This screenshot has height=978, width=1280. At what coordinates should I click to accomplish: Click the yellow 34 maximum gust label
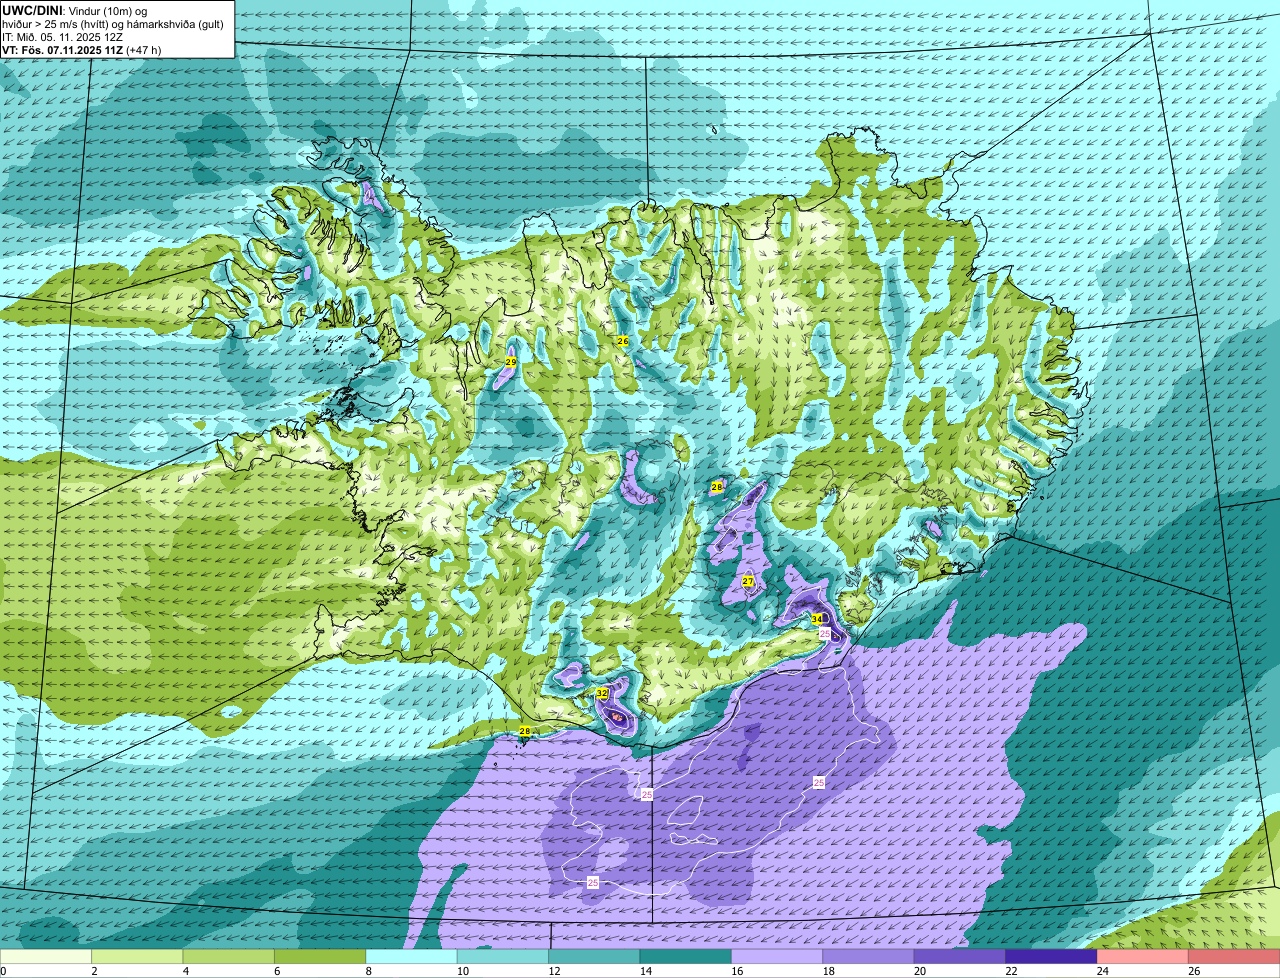point(817,619)
